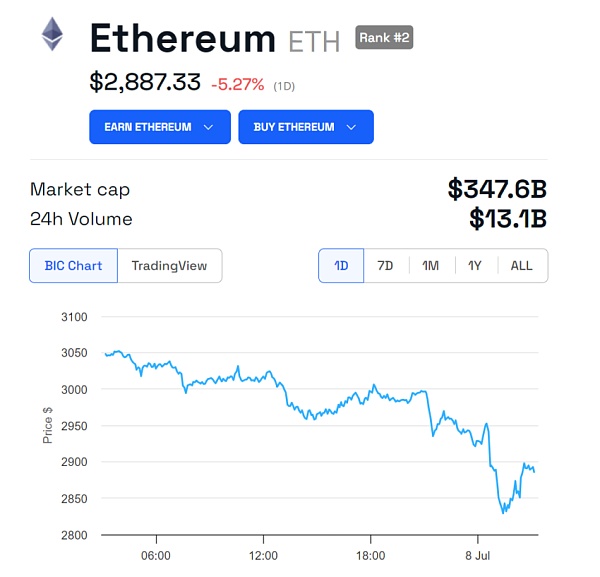Click the ETH ticker symbol

tap(313, 42)
